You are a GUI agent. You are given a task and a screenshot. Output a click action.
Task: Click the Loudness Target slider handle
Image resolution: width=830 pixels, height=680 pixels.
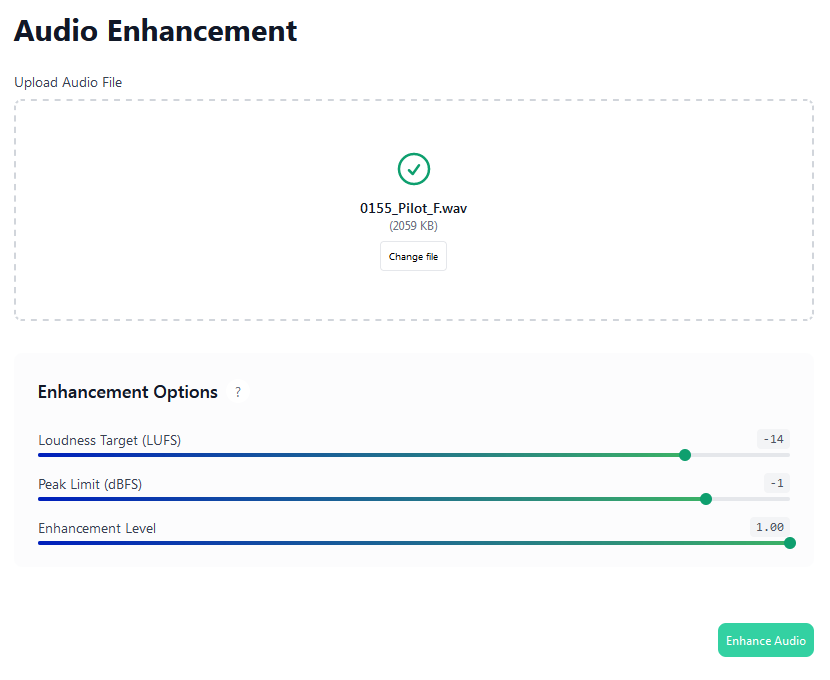[x=685, y=455]
